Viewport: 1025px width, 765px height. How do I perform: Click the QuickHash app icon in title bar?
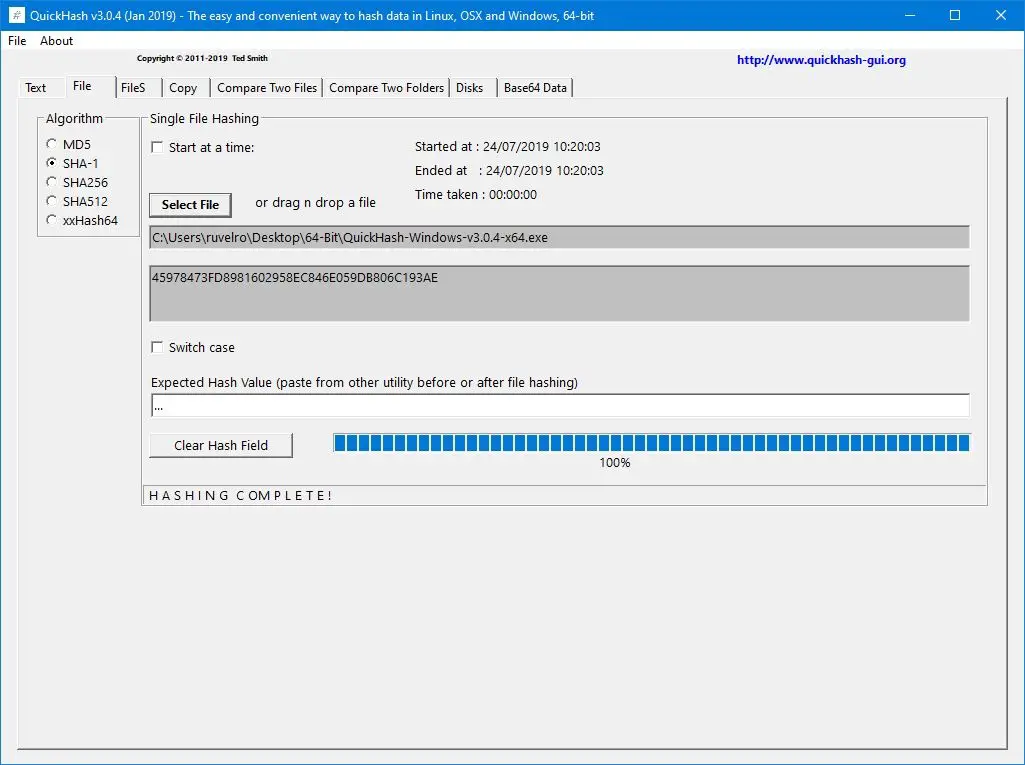tap(16, 15)
